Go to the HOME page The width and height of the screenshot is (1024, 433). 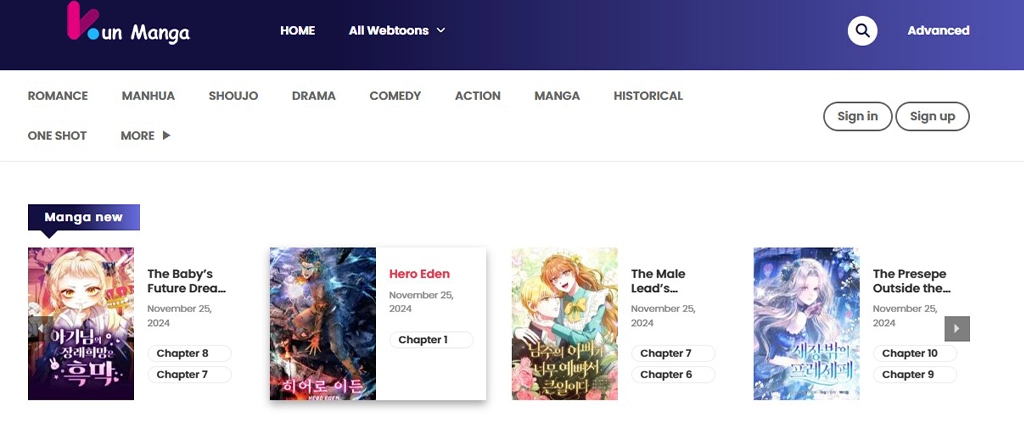point(297,31)
